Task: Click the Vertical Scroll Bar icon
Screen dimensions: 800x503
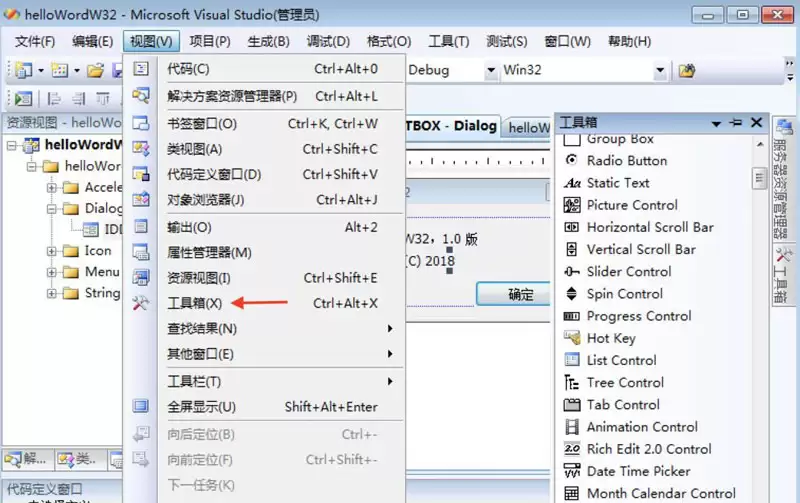Action: click(571, 249)
